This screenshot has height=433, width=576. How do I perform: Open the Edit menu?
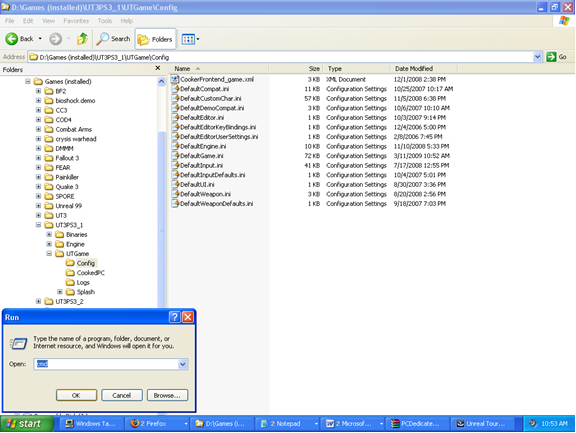point(28,21)
